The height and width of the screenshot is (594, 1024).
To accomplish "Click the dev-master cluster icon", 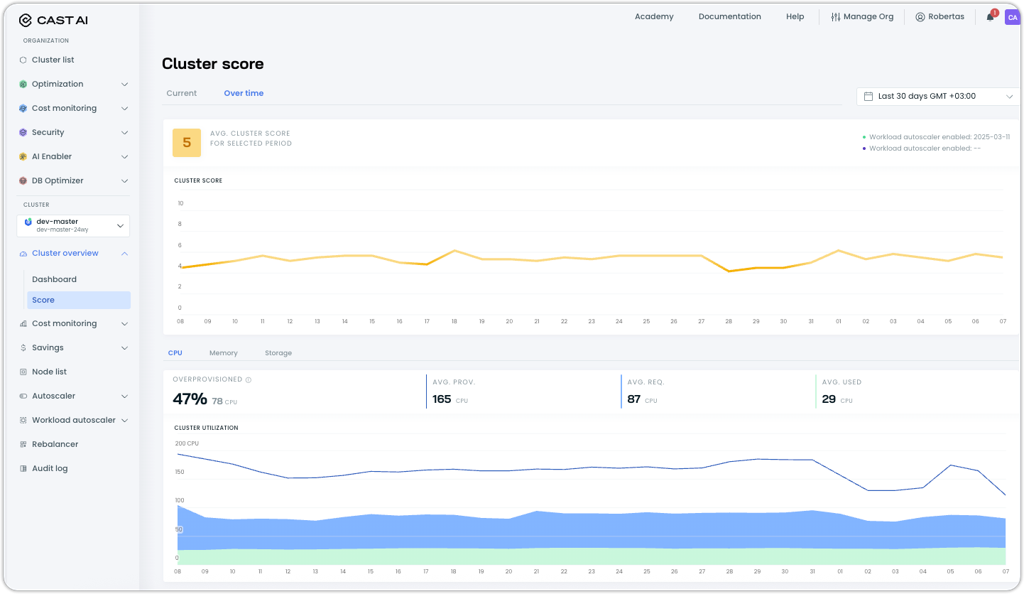I will pyautogui.click(x=28, y=223).
